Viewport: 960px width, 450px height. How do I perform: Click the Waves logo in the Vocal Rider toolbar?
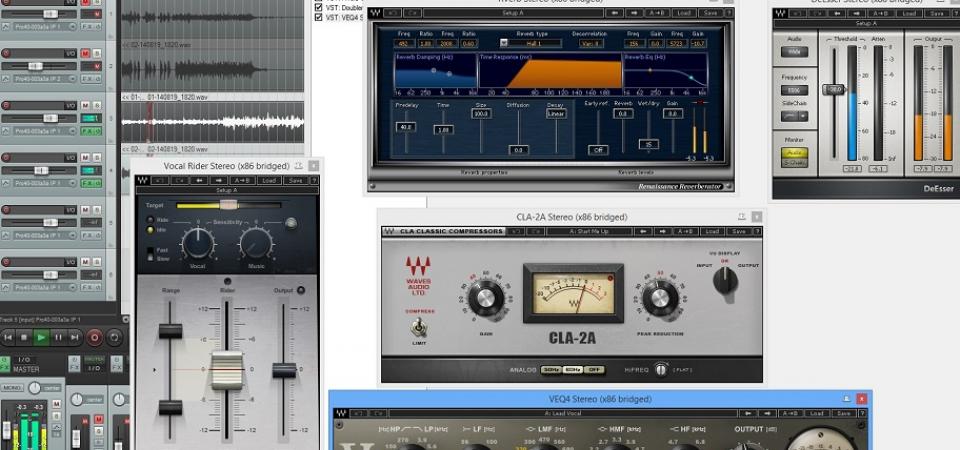pos(143,181)
